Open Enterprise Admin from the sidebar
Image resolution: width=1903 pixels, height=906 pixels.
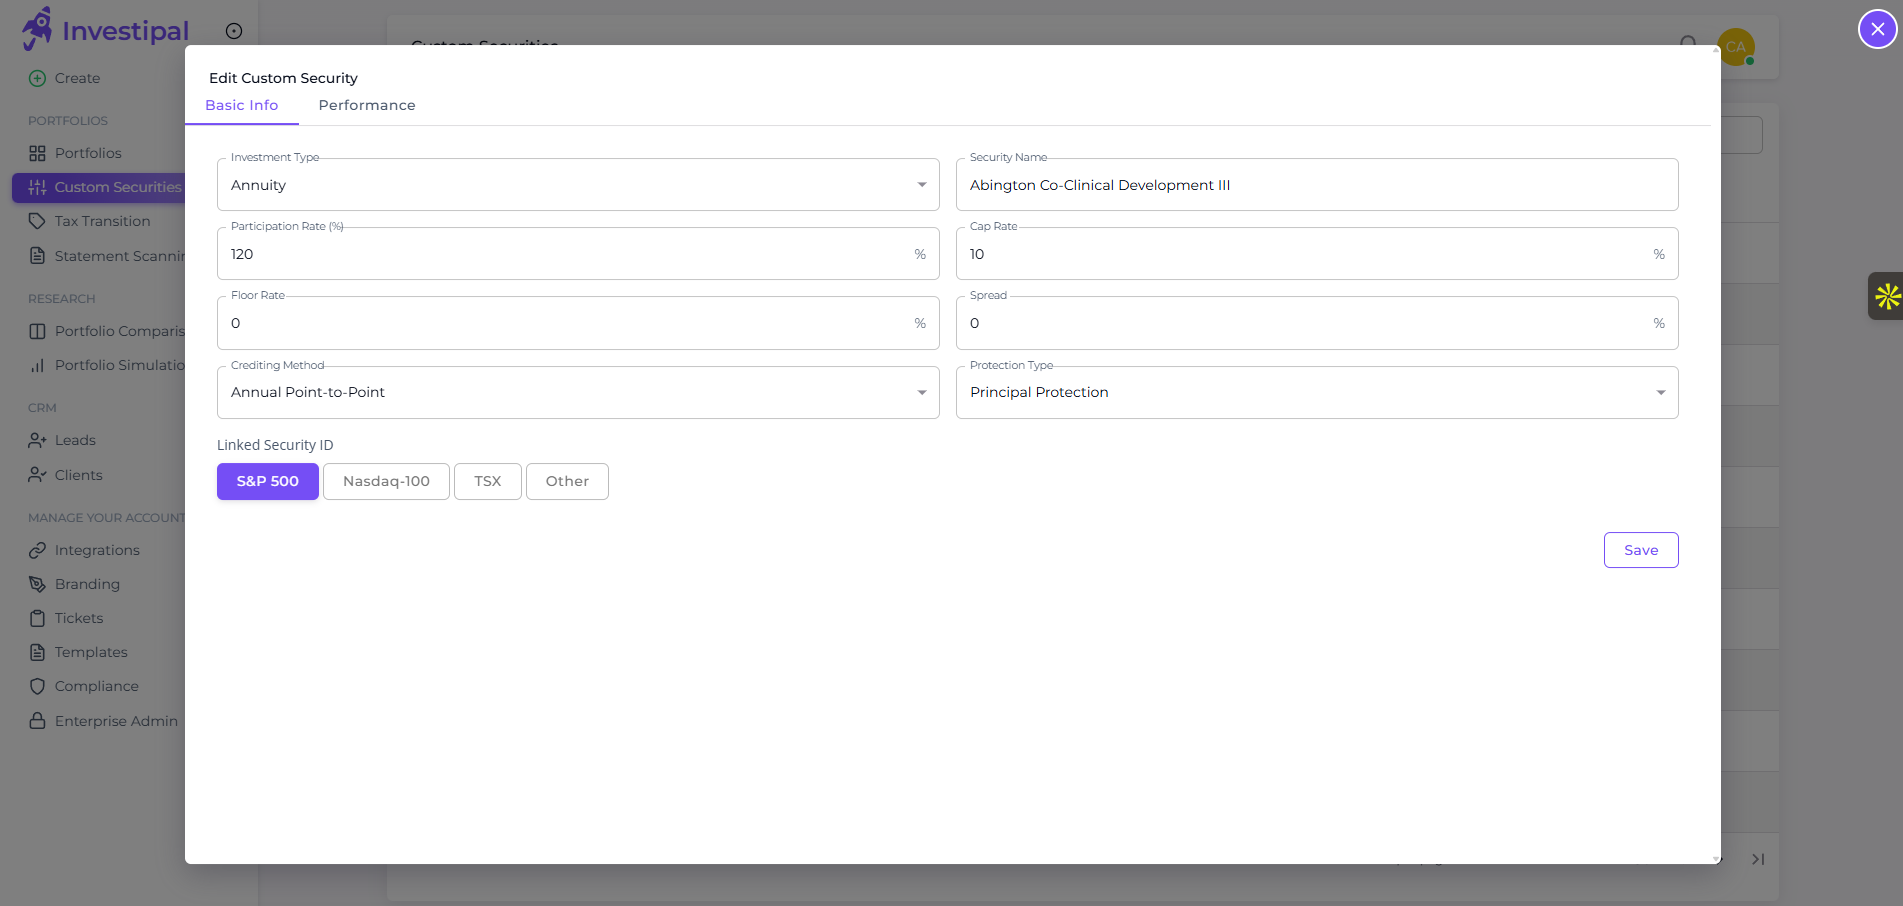(37, 721)
